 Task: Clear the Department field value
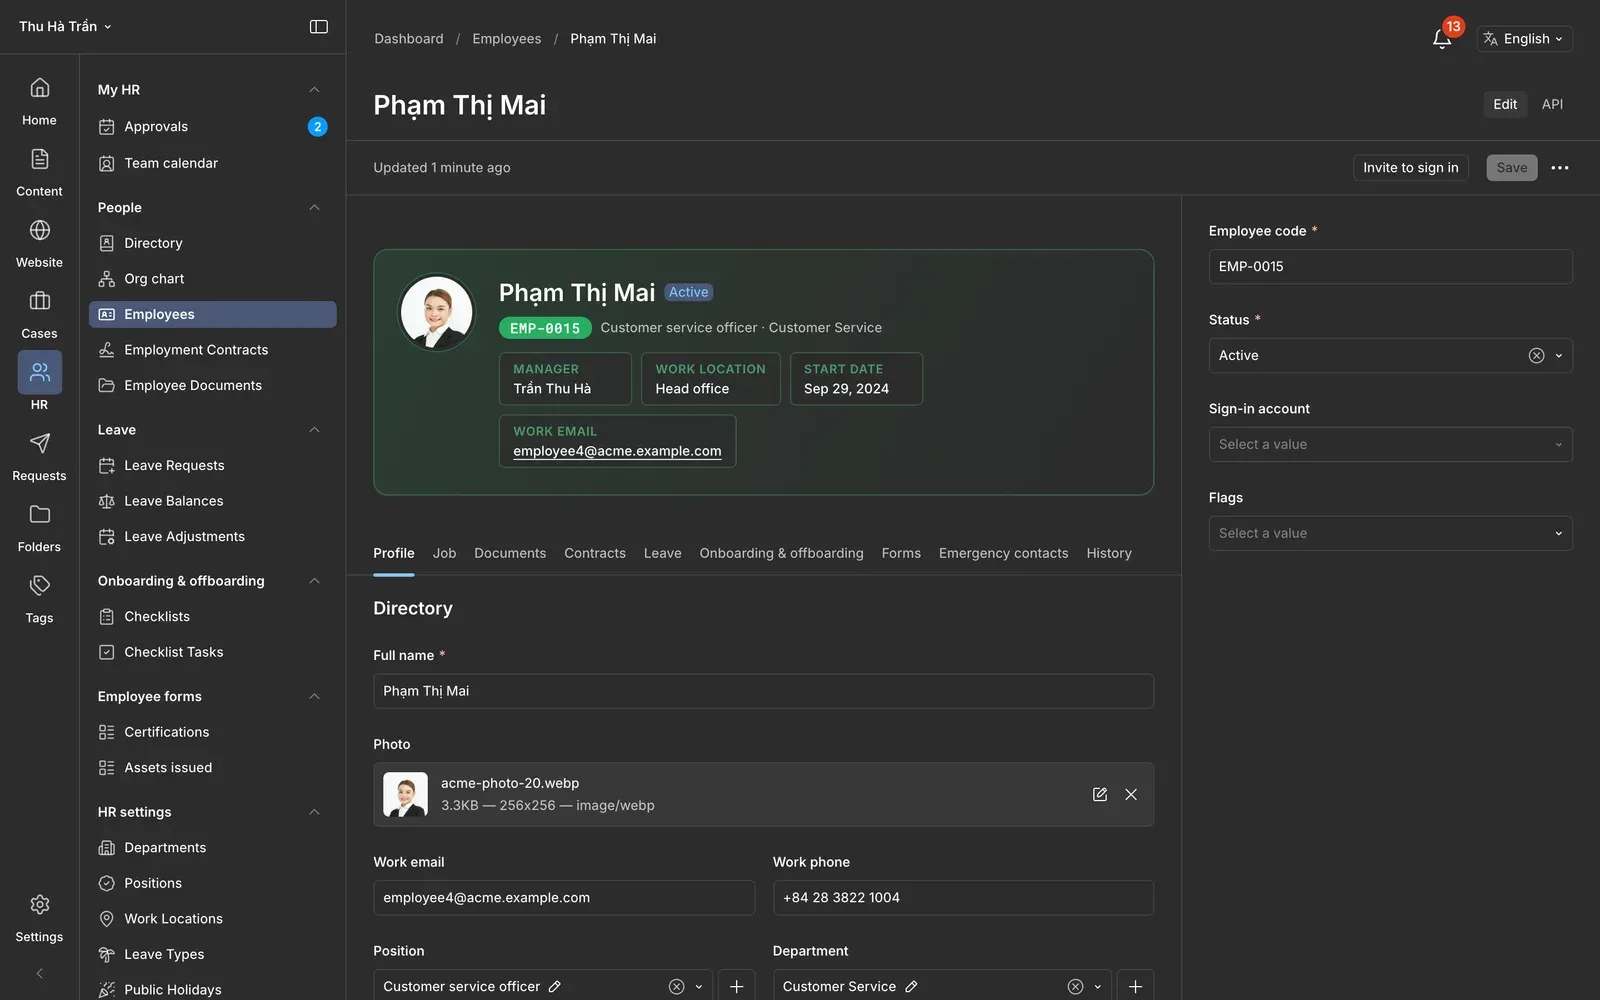click(1075, 987)
